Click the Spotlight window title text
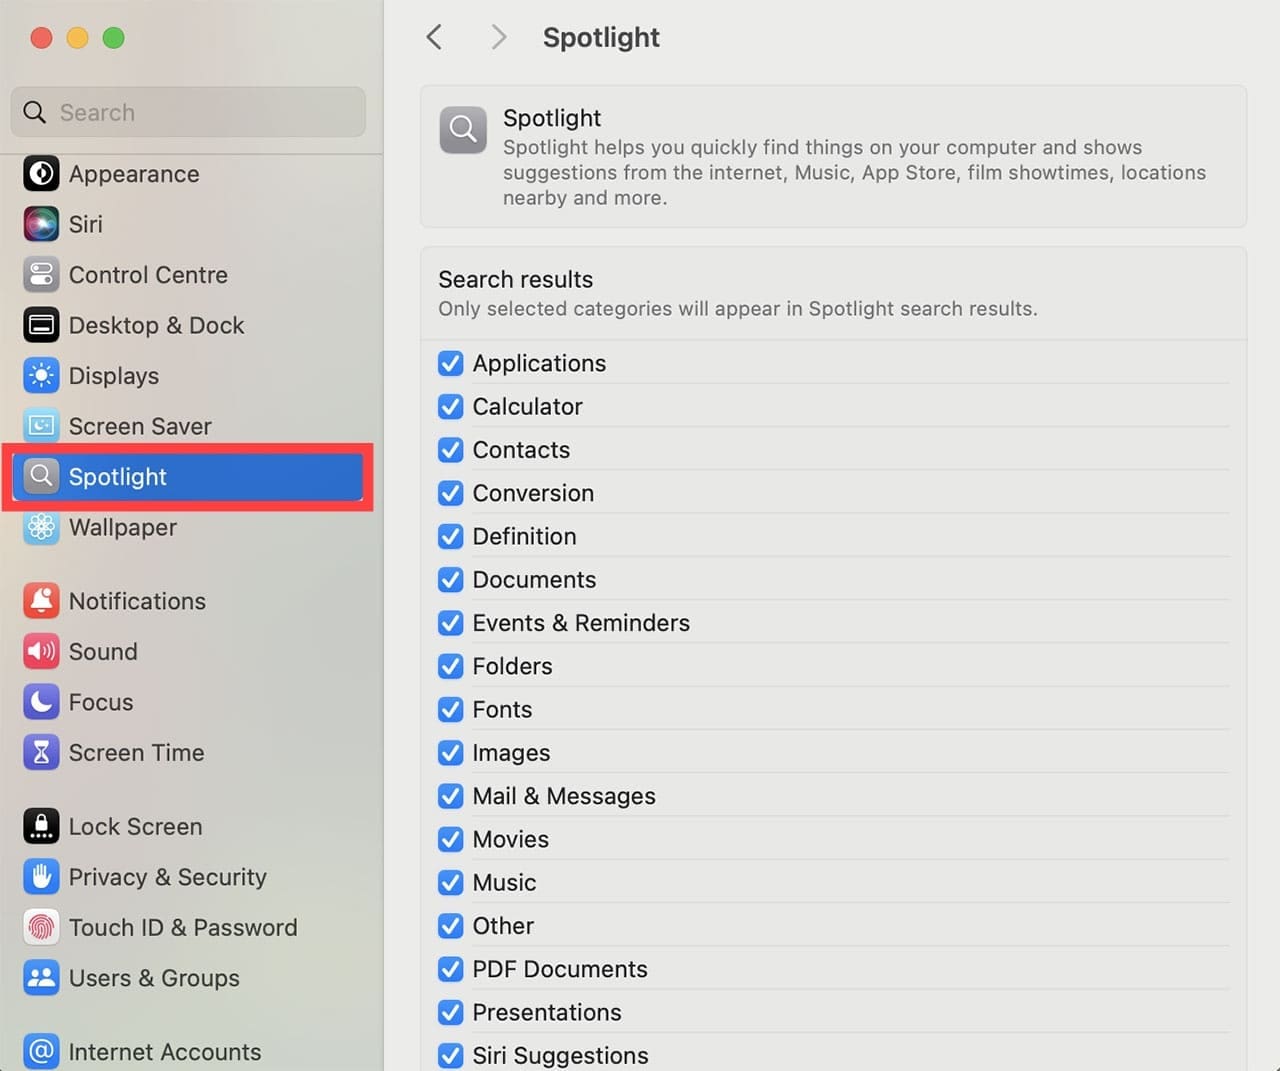This screenshot has width=1280, height=1071. coord(601,38)
